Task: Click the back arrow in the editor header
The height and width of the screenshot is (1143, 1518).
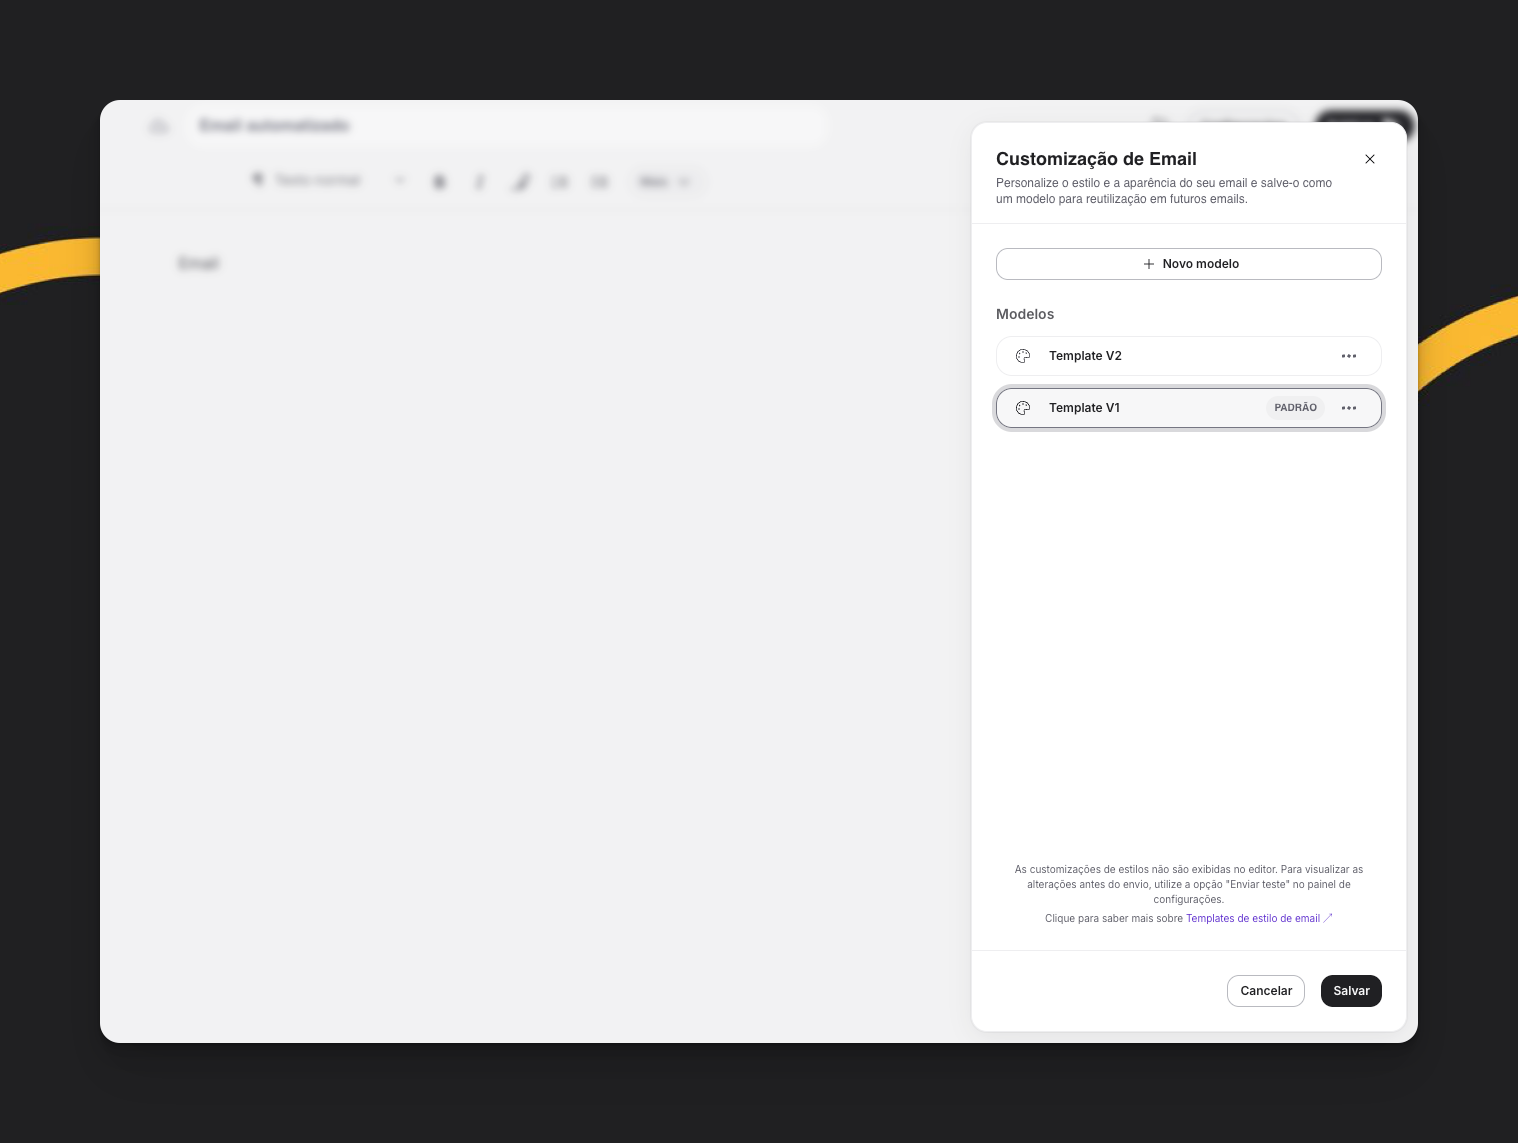Action: pos(160,126)
